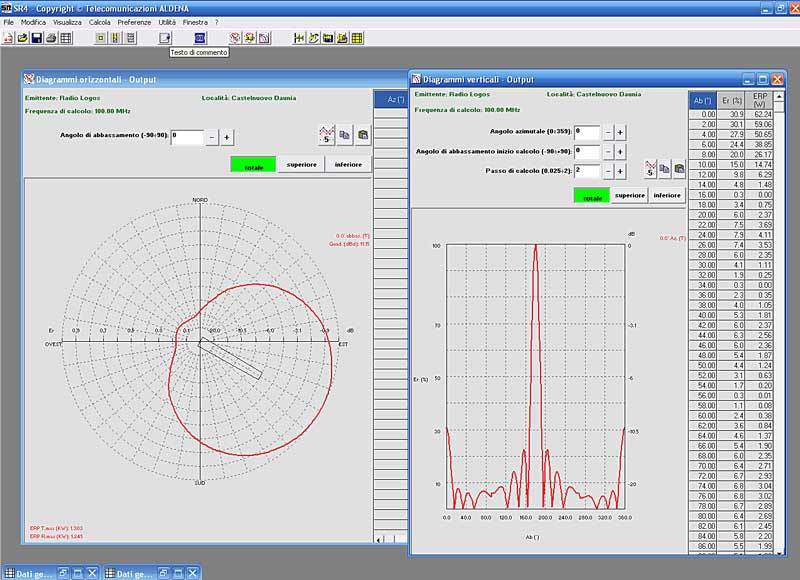
Task: Open the Calcola menu
Action: (x=100, y=21)
